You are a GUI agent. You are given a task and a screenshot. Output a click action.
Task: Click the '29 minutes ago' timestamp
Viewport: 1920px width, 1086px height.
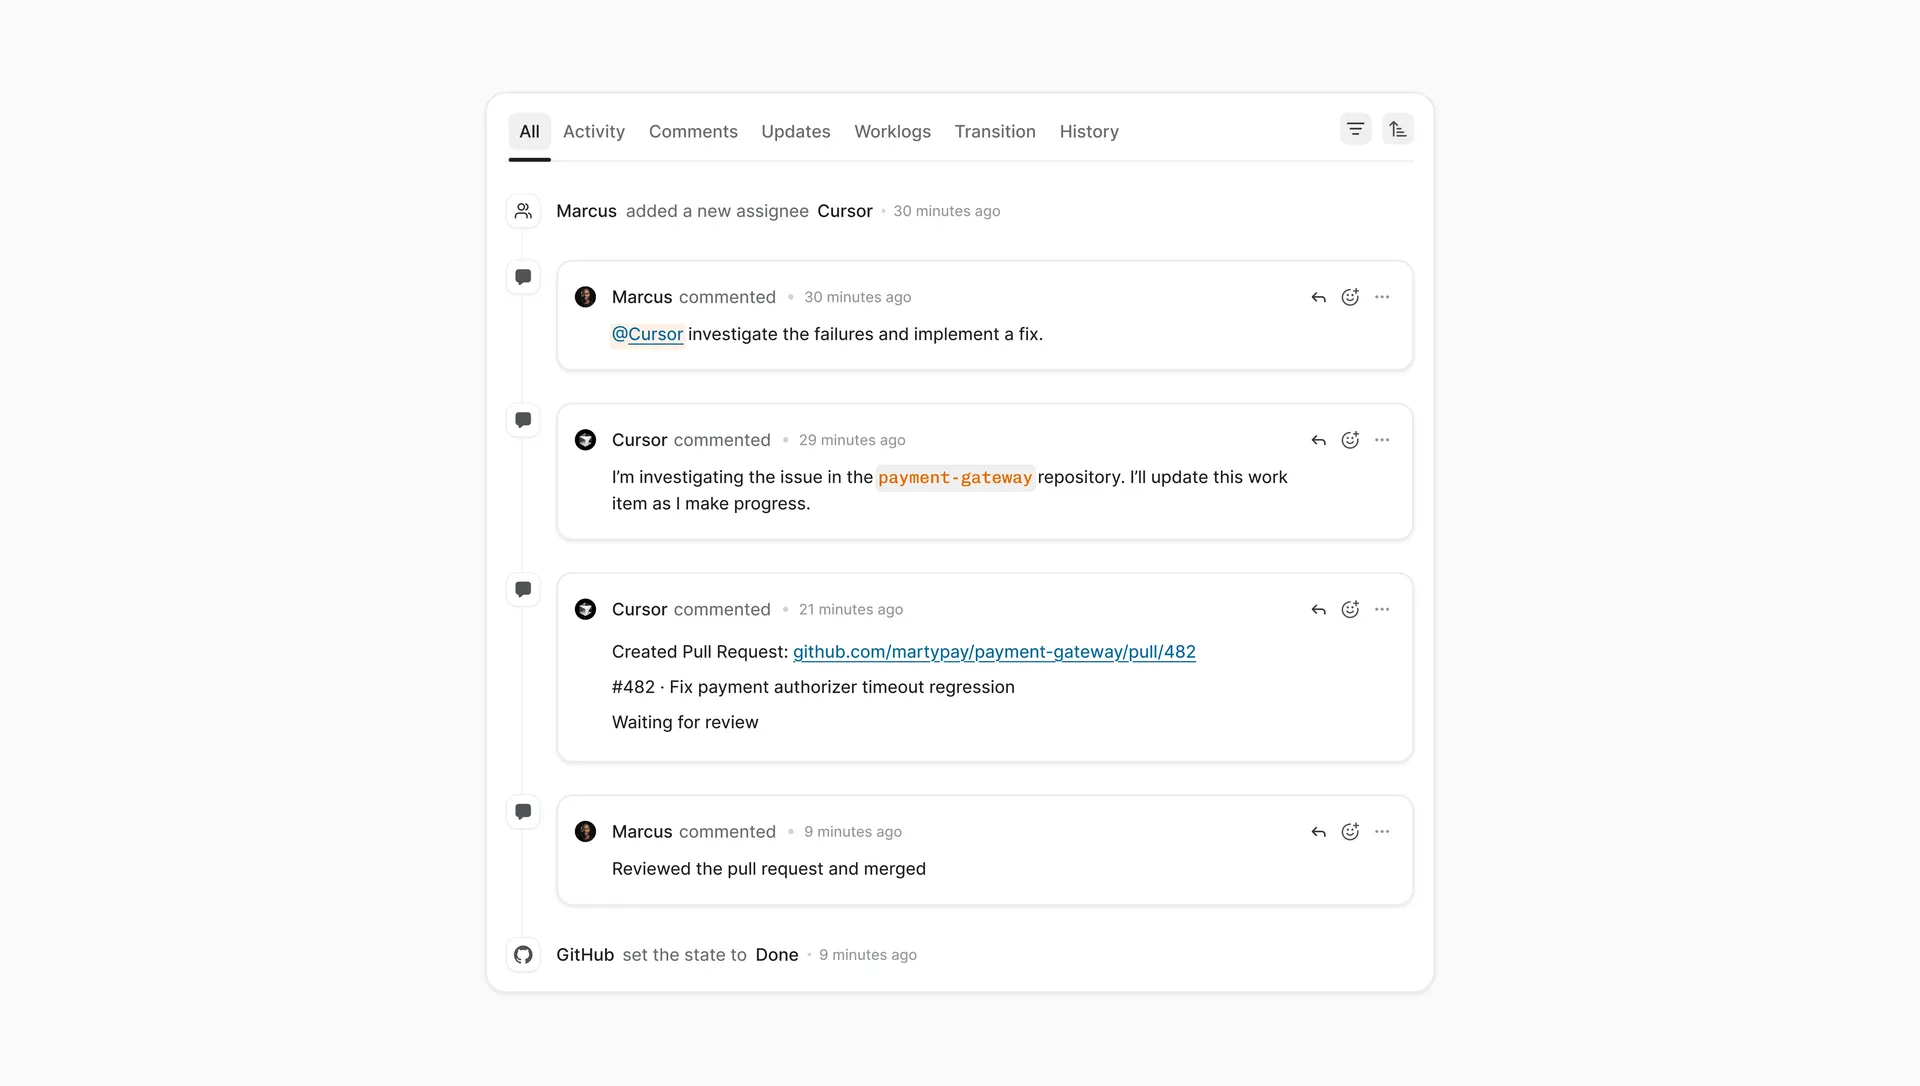[x=852, y=440]
